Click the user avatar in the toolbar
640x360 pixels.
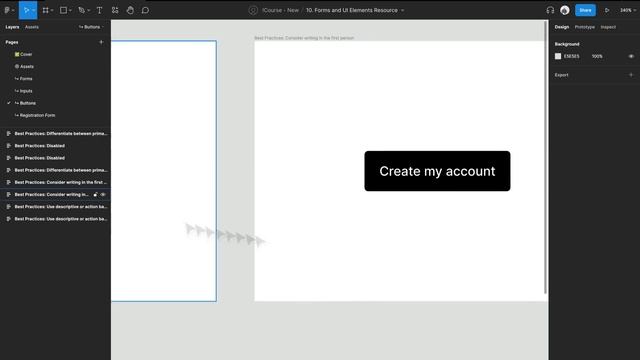565,10
